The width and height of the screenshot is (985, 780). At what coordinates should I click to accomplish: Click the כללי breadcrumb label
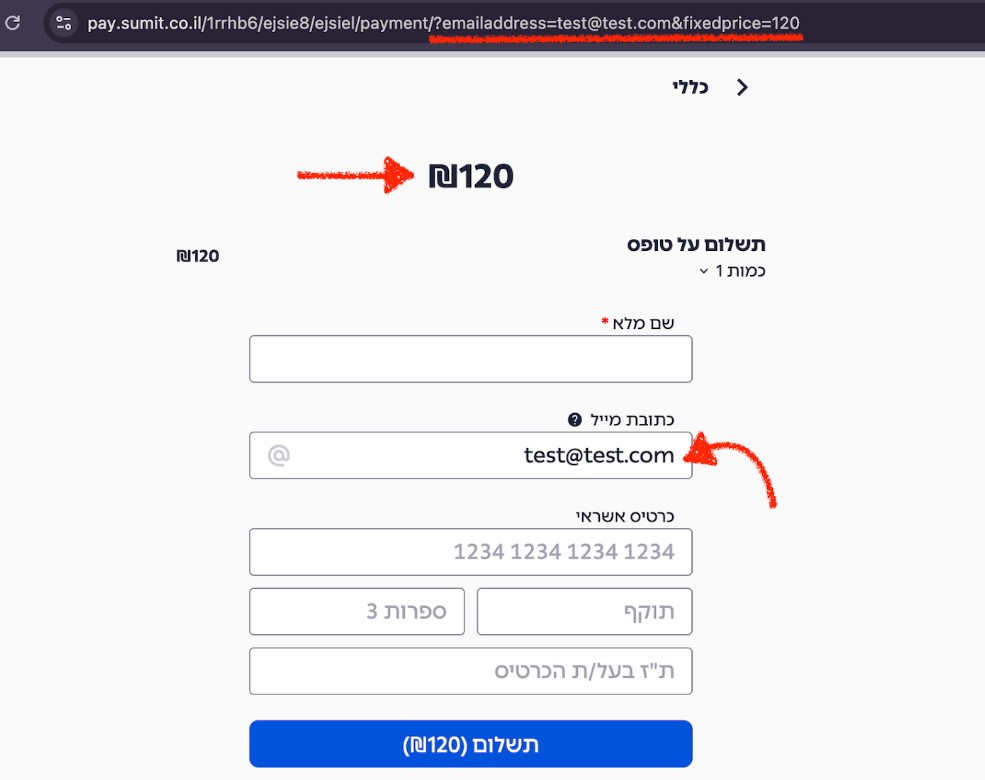(x=690, y=87)
